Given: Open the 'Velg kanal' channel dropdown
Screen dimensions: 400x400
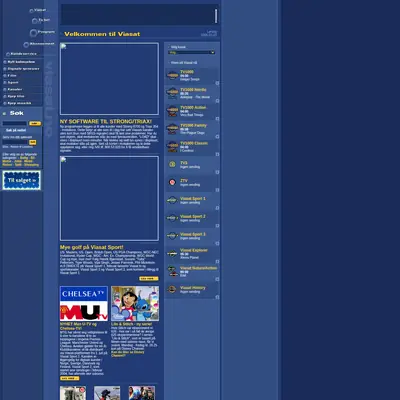Looking at the screenshot, I should [192, 52].
